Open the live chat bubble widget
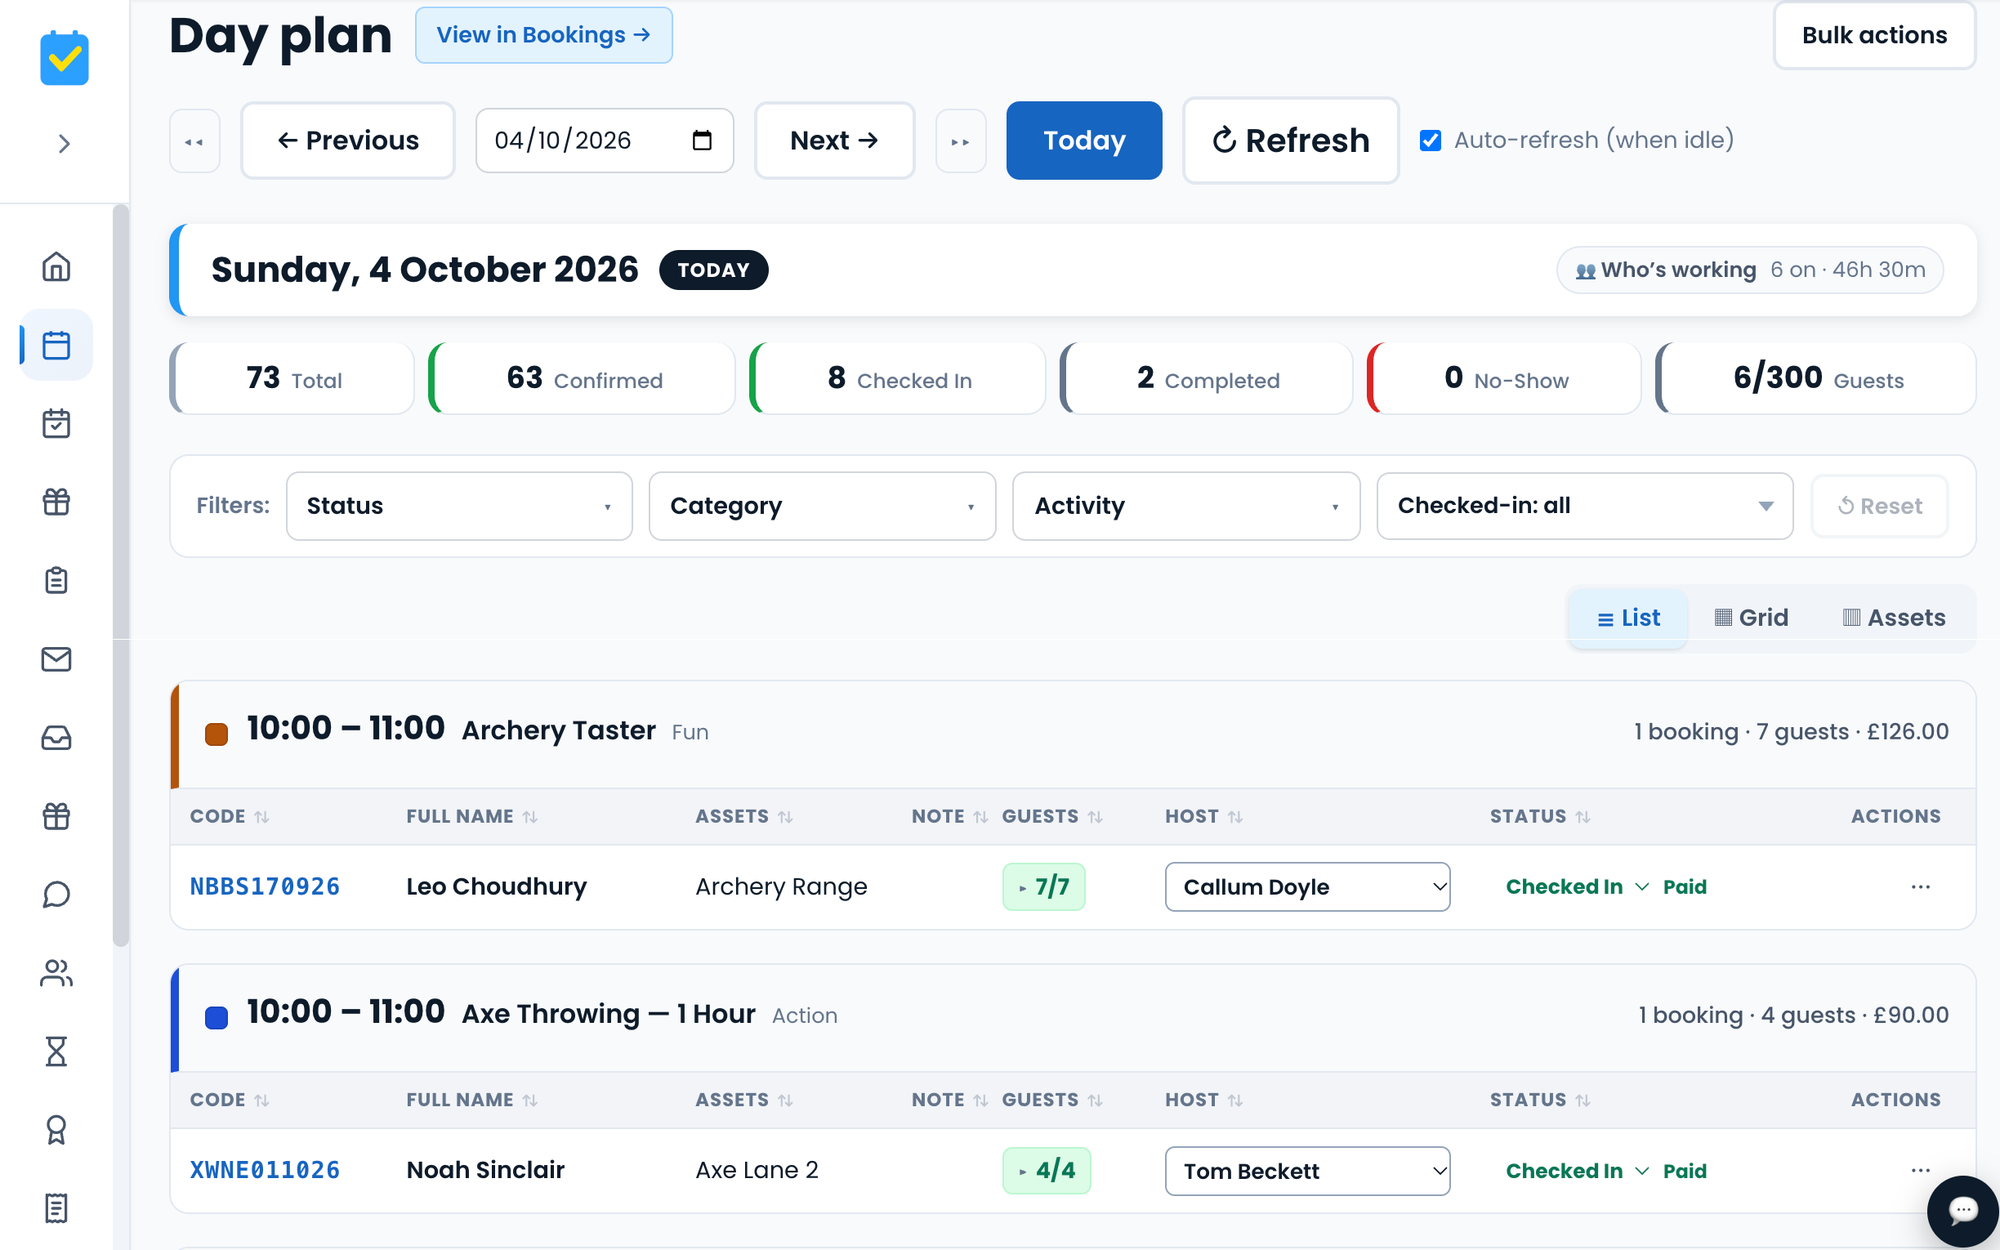The height and width of the screenshot is (1250, 2000). (x=1963, y=1211)
